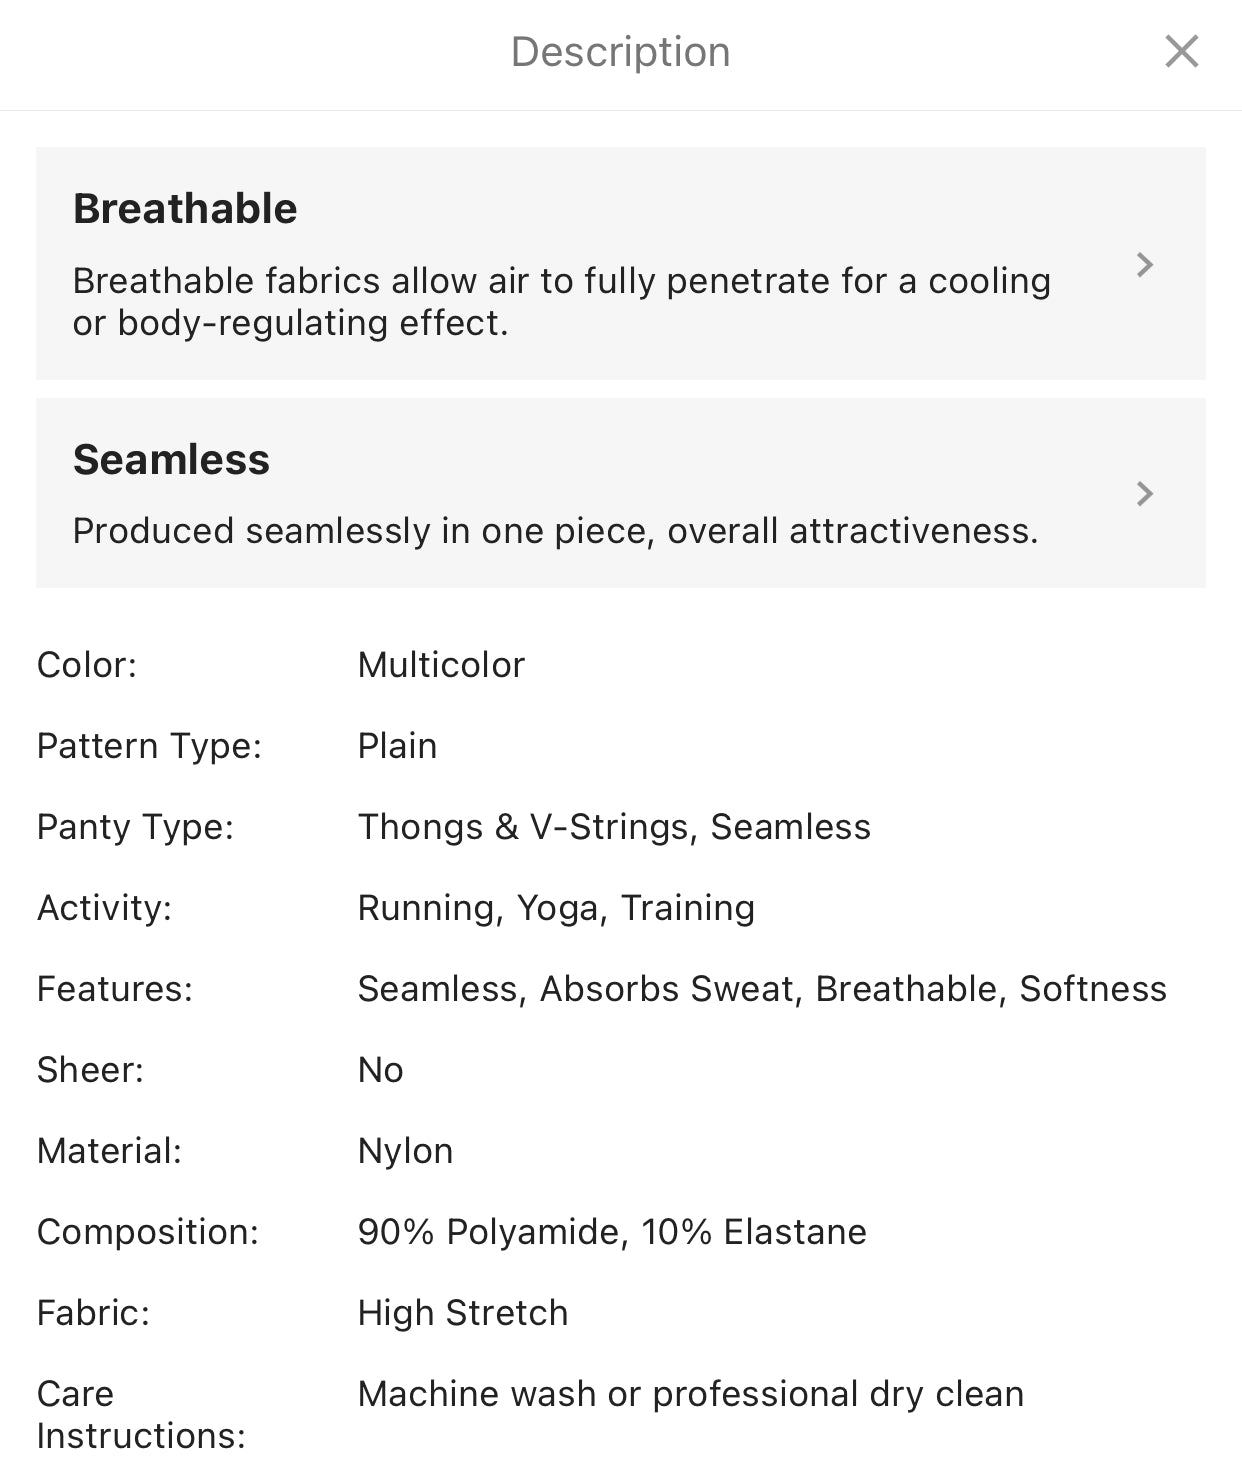The width and height of the screenshot is (1242, 1460).
Task: Select the Machine wash care instructions text
Action: click(691, 1394)
